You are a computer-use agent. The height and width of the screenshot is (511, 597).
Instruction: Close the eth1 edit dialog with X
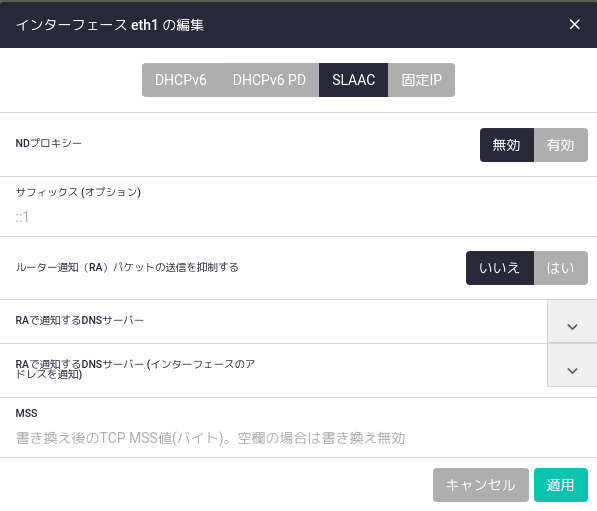coord(574,24)
